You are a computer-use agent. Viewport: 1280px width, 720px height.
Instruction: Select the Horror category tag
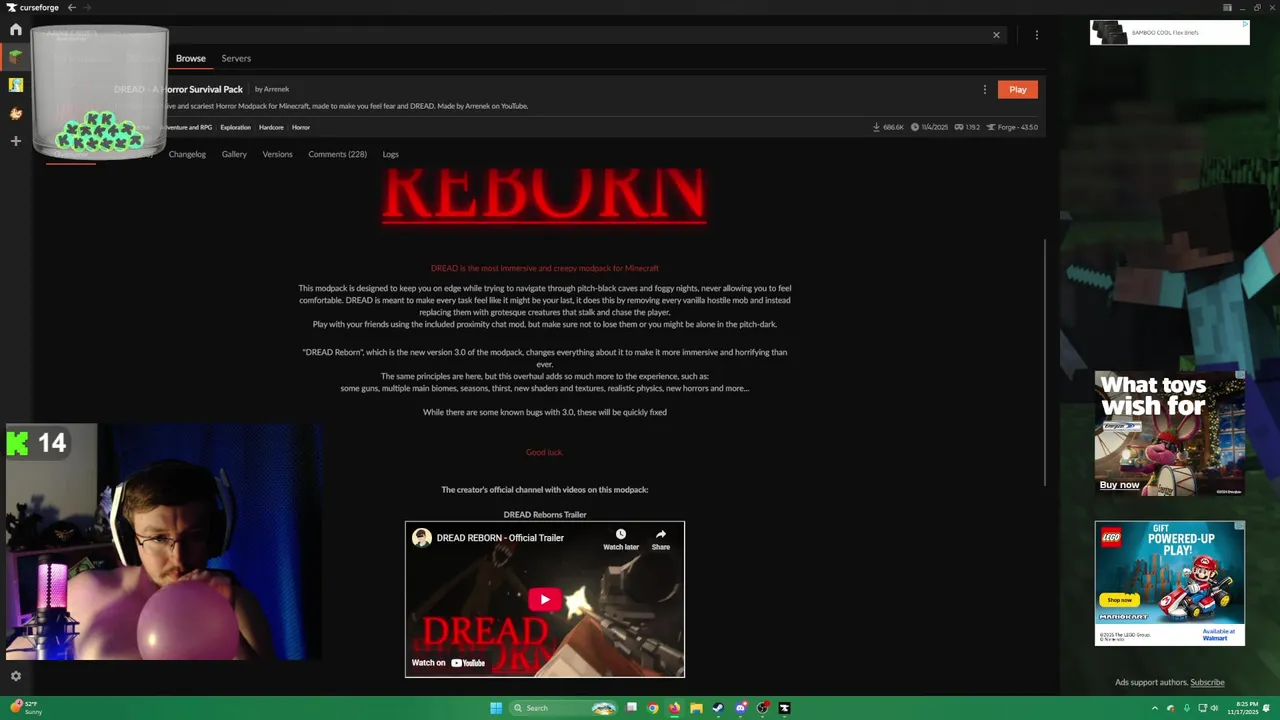point(301,127)
